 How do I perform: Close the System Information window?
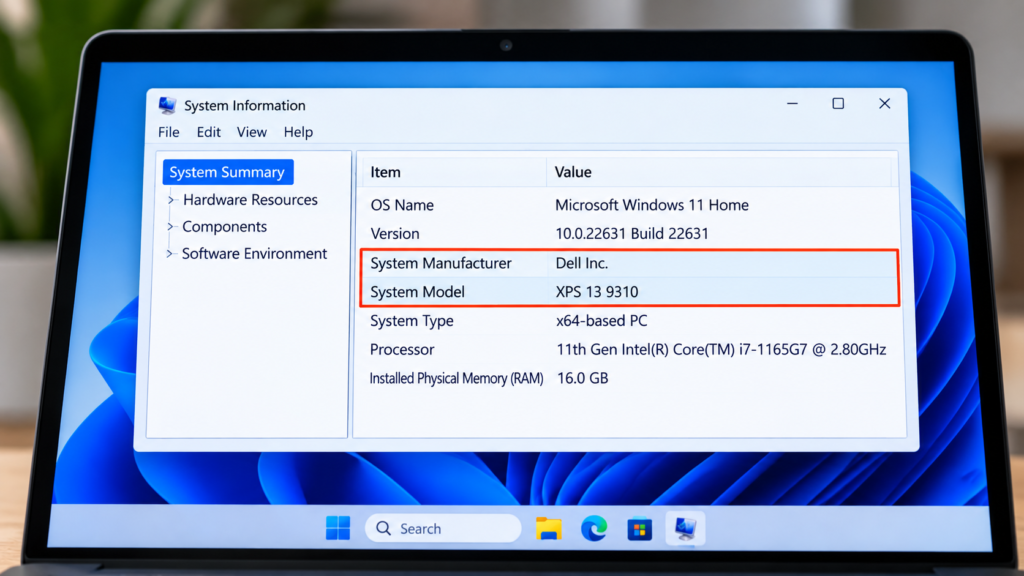pos(884,104)
